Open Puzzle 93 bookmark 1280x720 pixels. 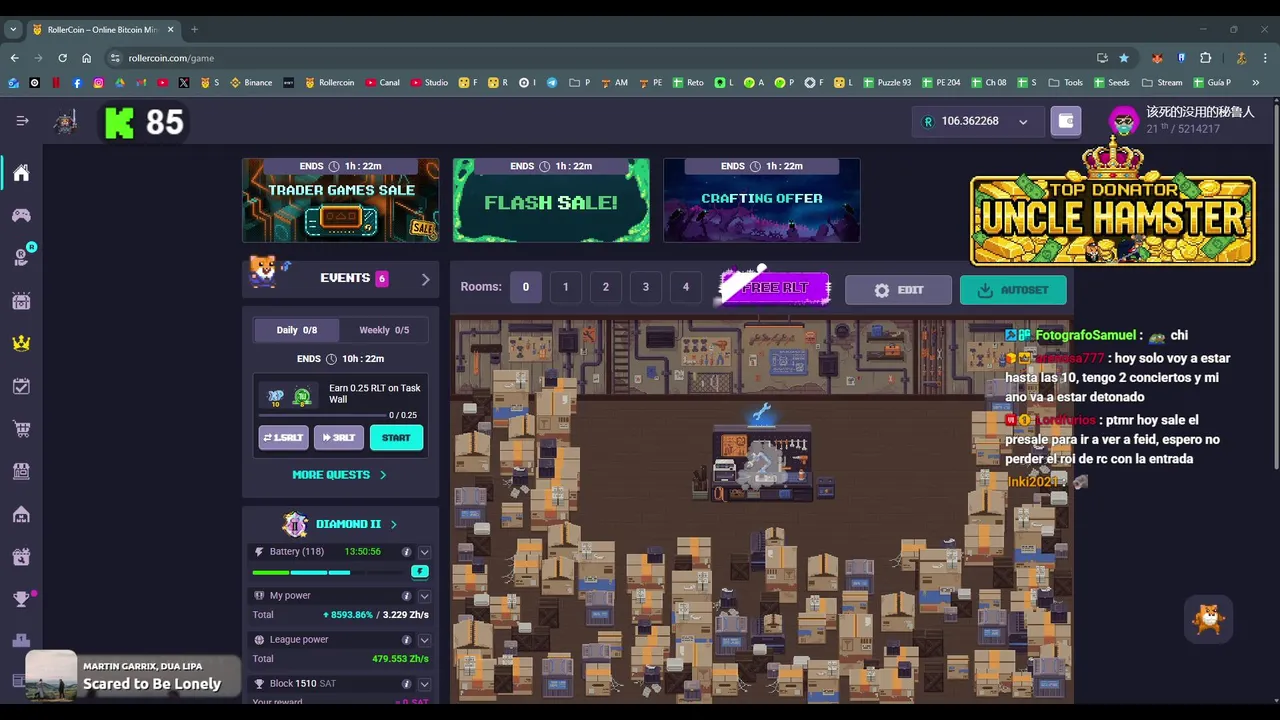click(x=887, y=83)
